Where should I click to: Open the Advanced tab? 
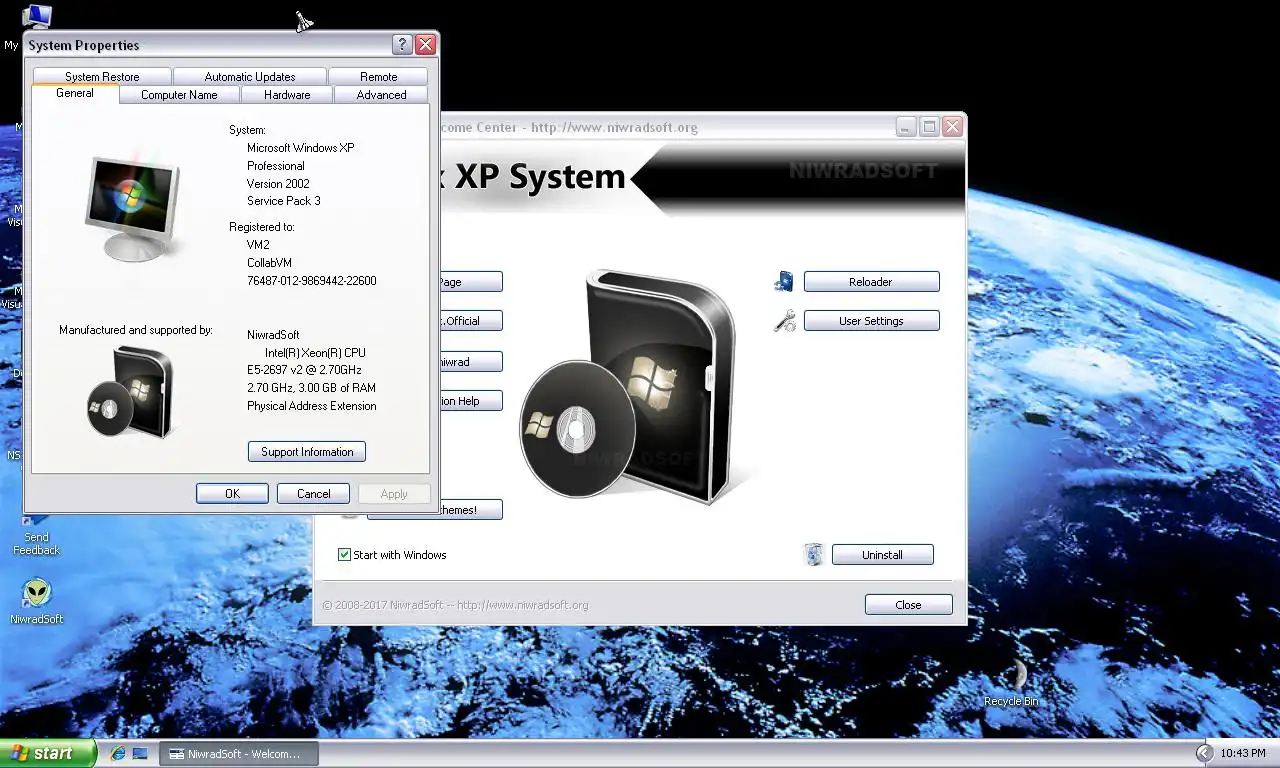click(381, 95)
